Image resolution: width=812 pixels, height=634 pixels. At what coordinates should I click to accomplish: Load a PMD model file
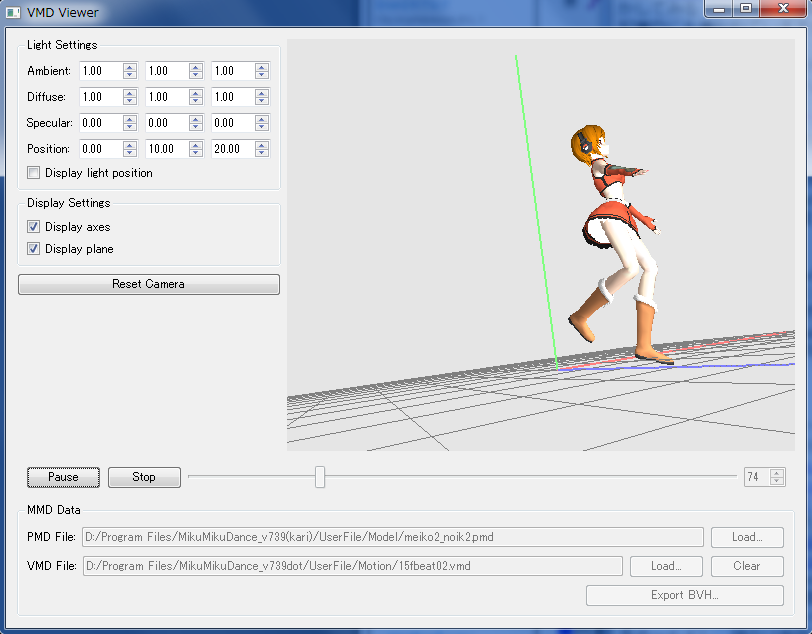[x=747, y=537]
